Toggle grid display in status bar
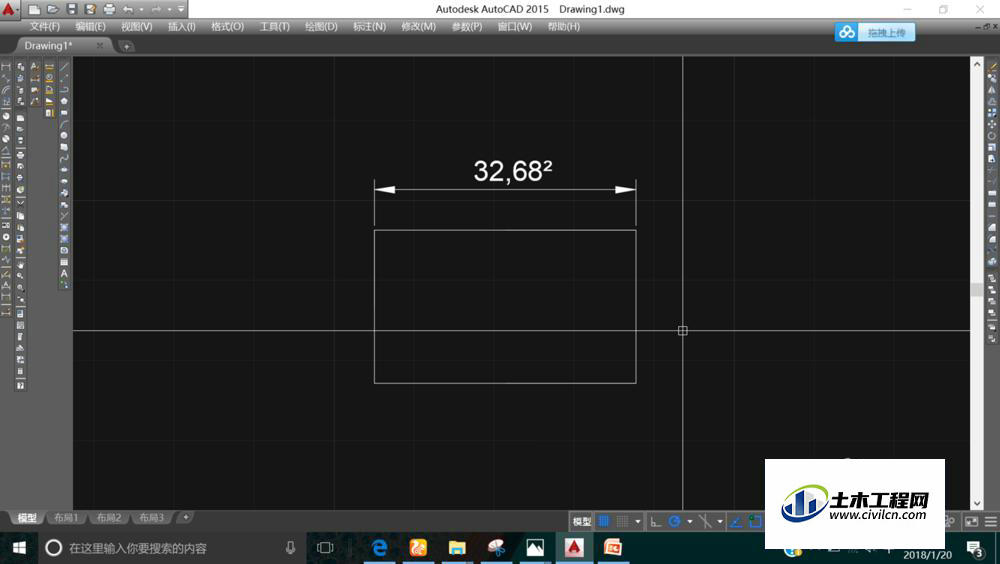The height and width of the screenshot is (564, 1000). point(603,521)
